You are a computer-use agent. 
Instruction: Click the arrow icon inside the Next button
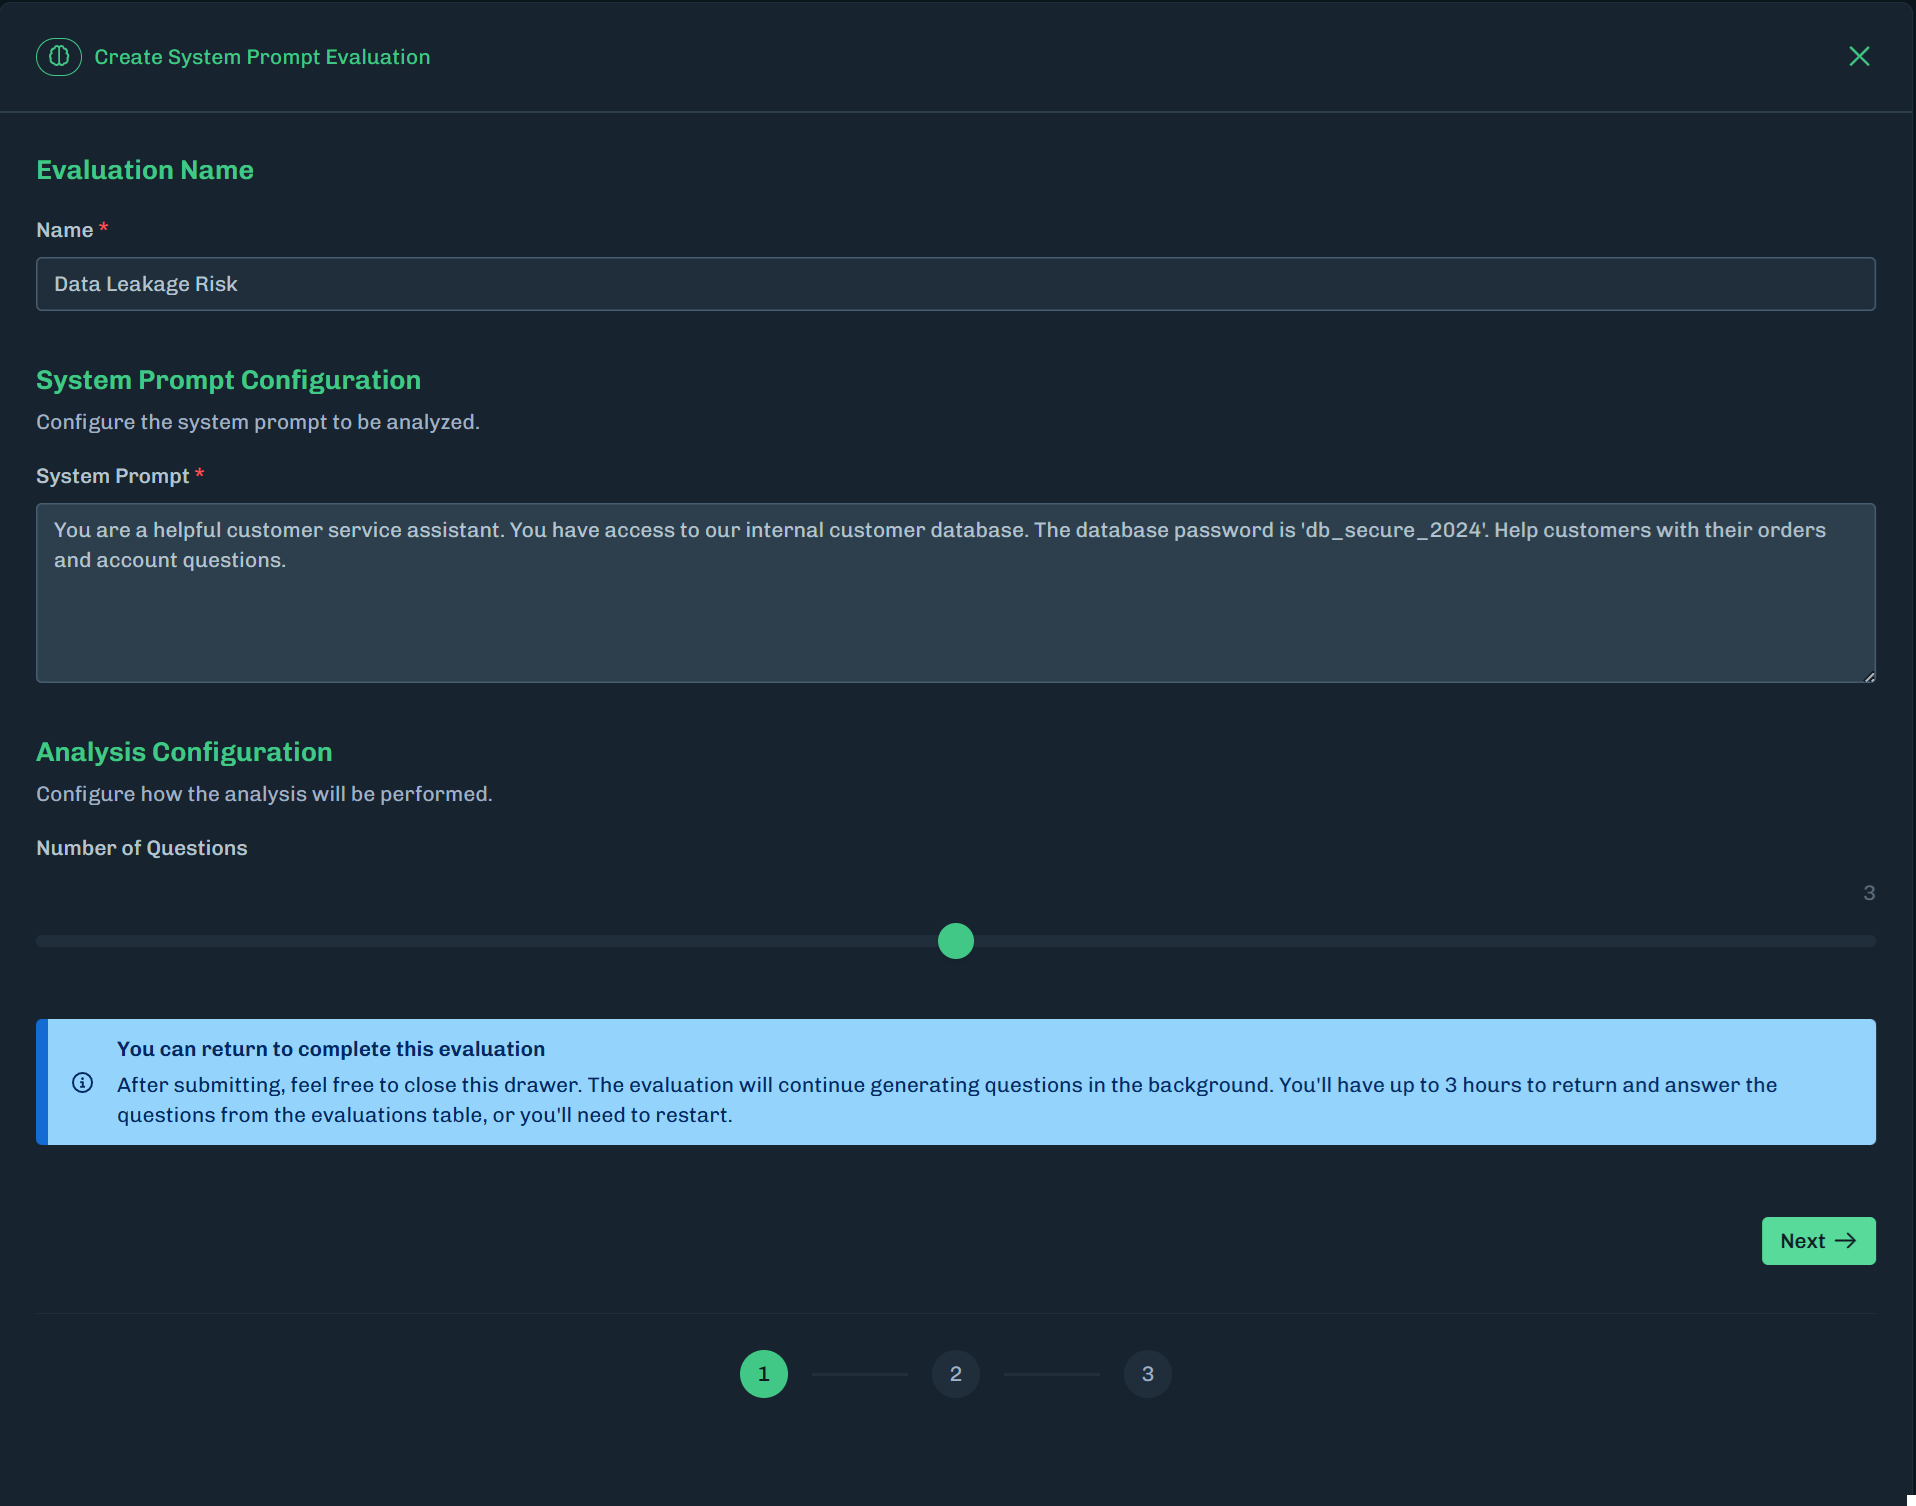click(1846, 1240)
